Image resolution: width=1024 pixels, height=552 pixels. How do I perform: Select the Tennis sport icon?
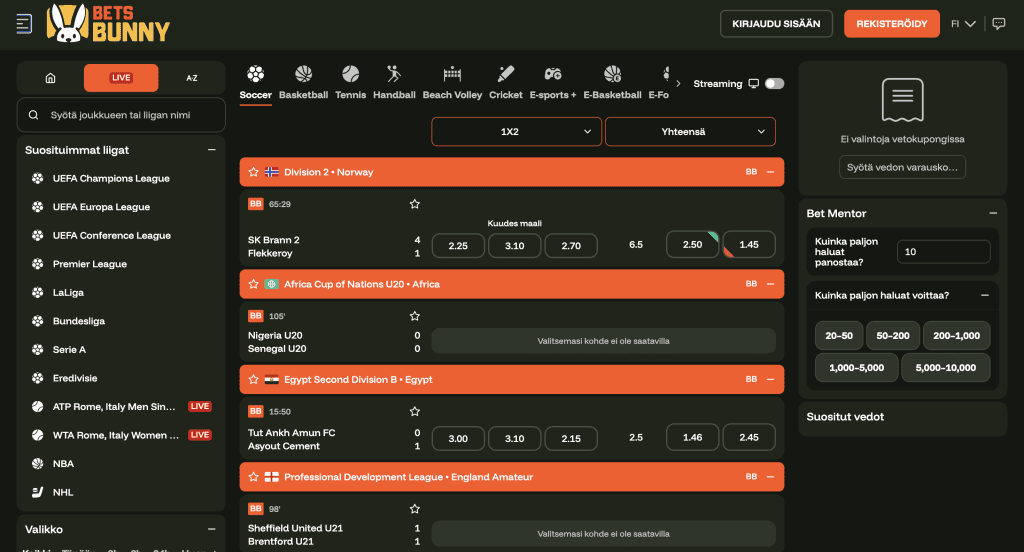[351, 74]
